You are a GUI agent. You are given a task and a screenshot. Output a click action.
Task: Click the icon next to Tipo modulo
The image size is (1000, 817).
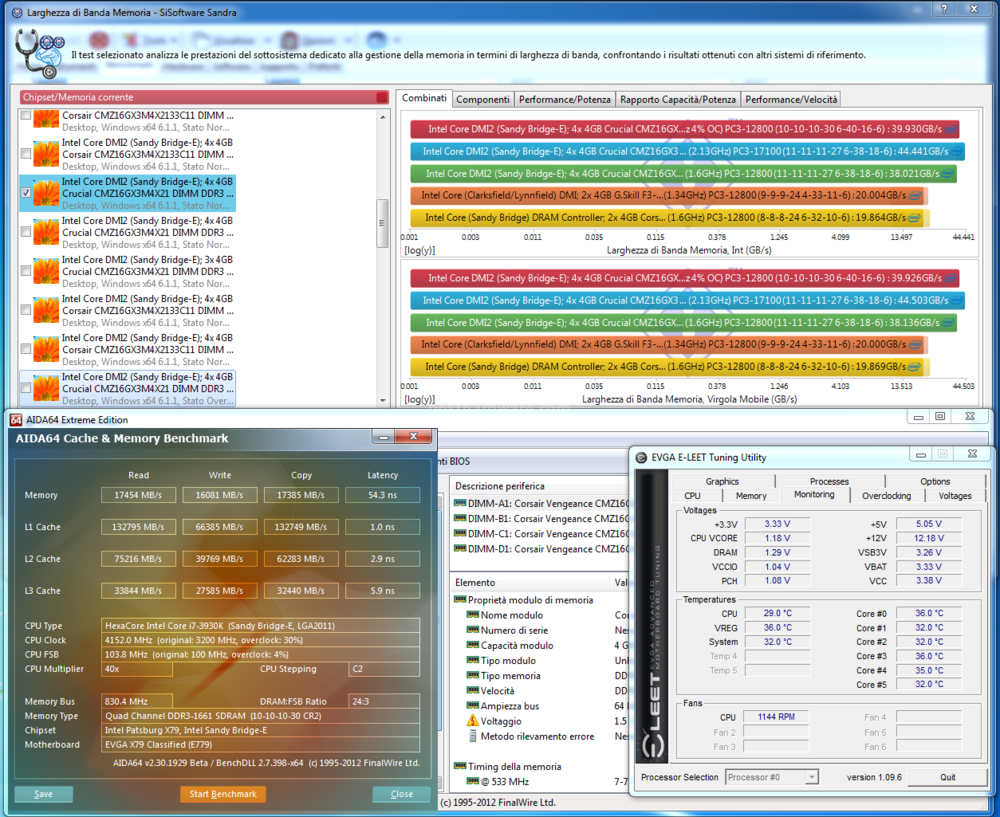click(x=473, y=661)
